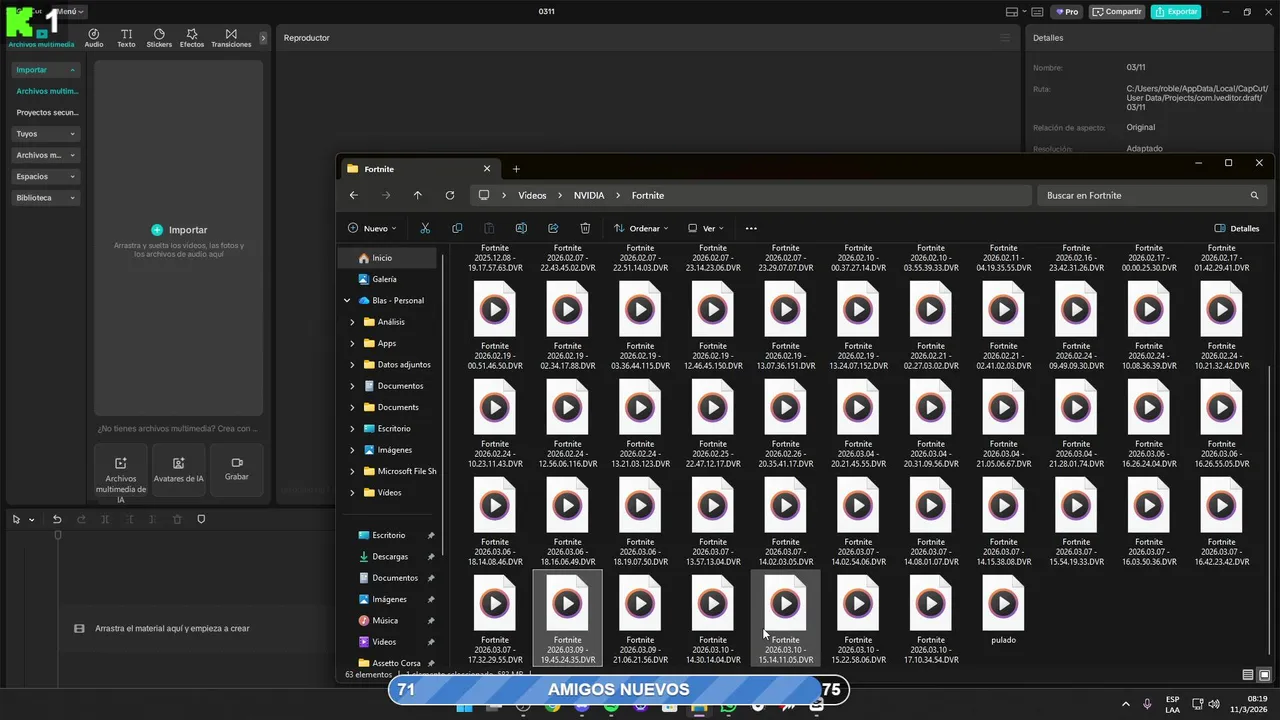
Task: Open the Transiciones tab in CapCut
Action: (231, 38)
